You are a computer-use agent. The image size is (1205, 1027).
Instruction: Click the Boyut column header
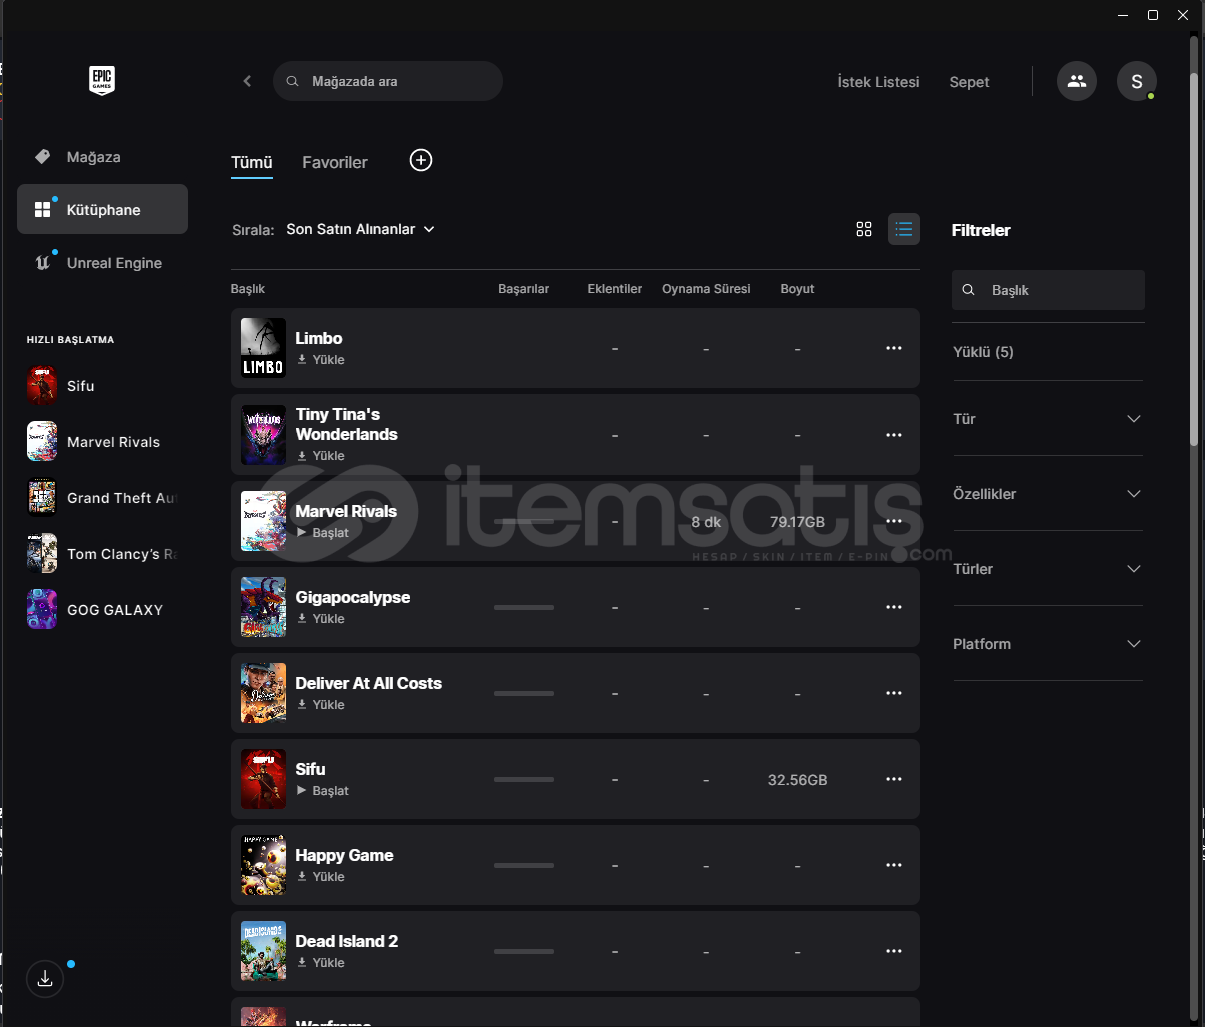[x=797, y=289]
